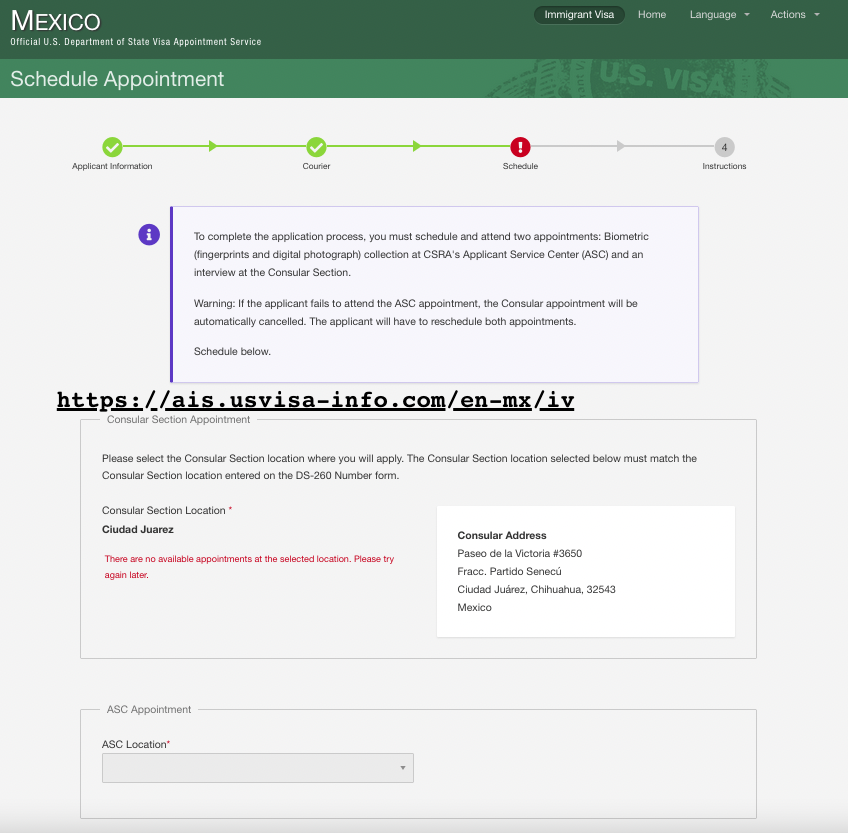The image size is (848, 833).
Task: Click the no available appointments error message
Action: pos(249,567)
